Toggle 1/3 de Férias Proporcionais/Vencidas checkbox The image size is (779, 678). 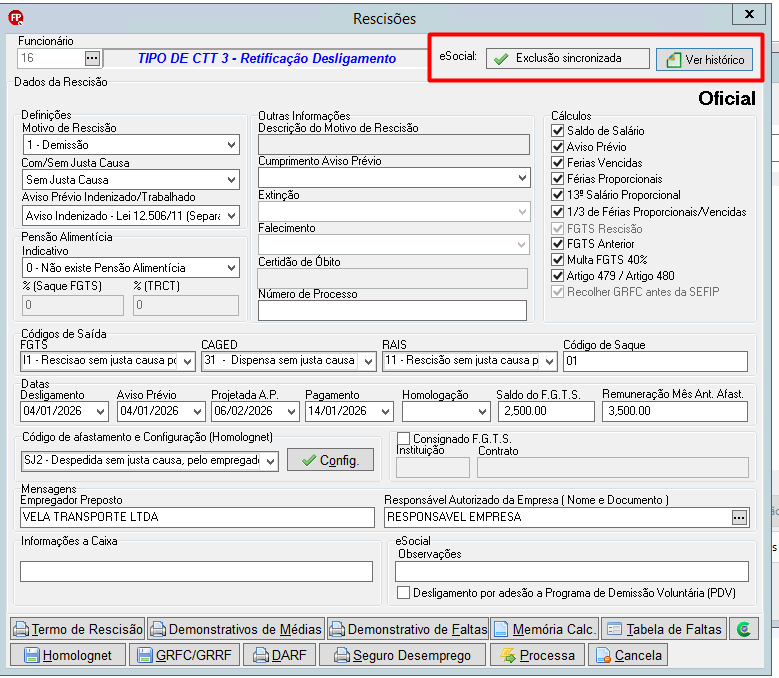pyautogui.click(x=557, y=212)
